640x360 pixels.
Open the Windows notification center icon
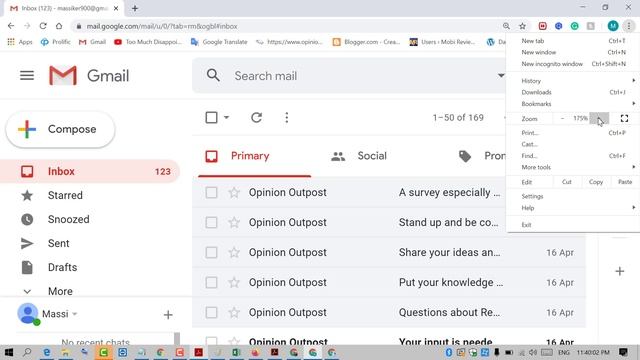[623, 352]
